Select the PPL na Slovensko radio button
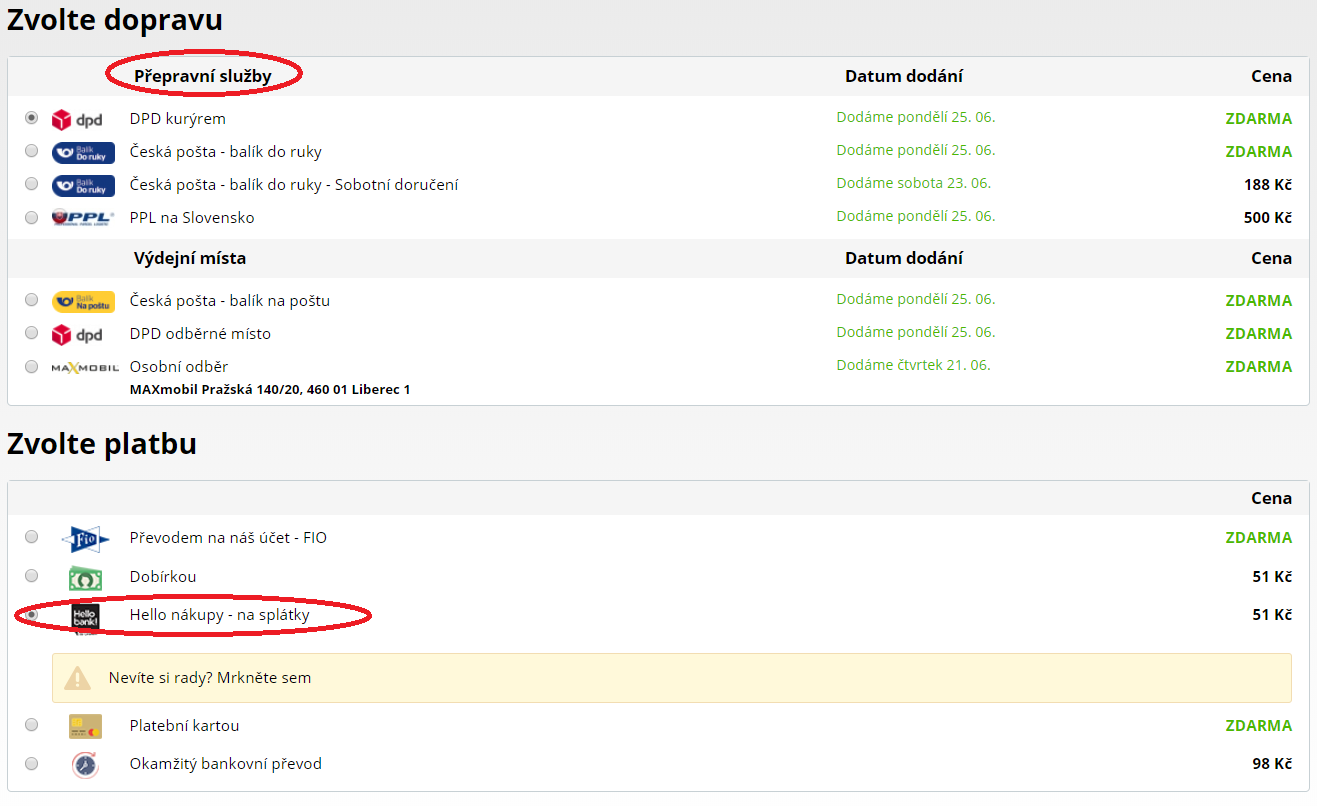1317x806 pixels. tap(32, 217)
